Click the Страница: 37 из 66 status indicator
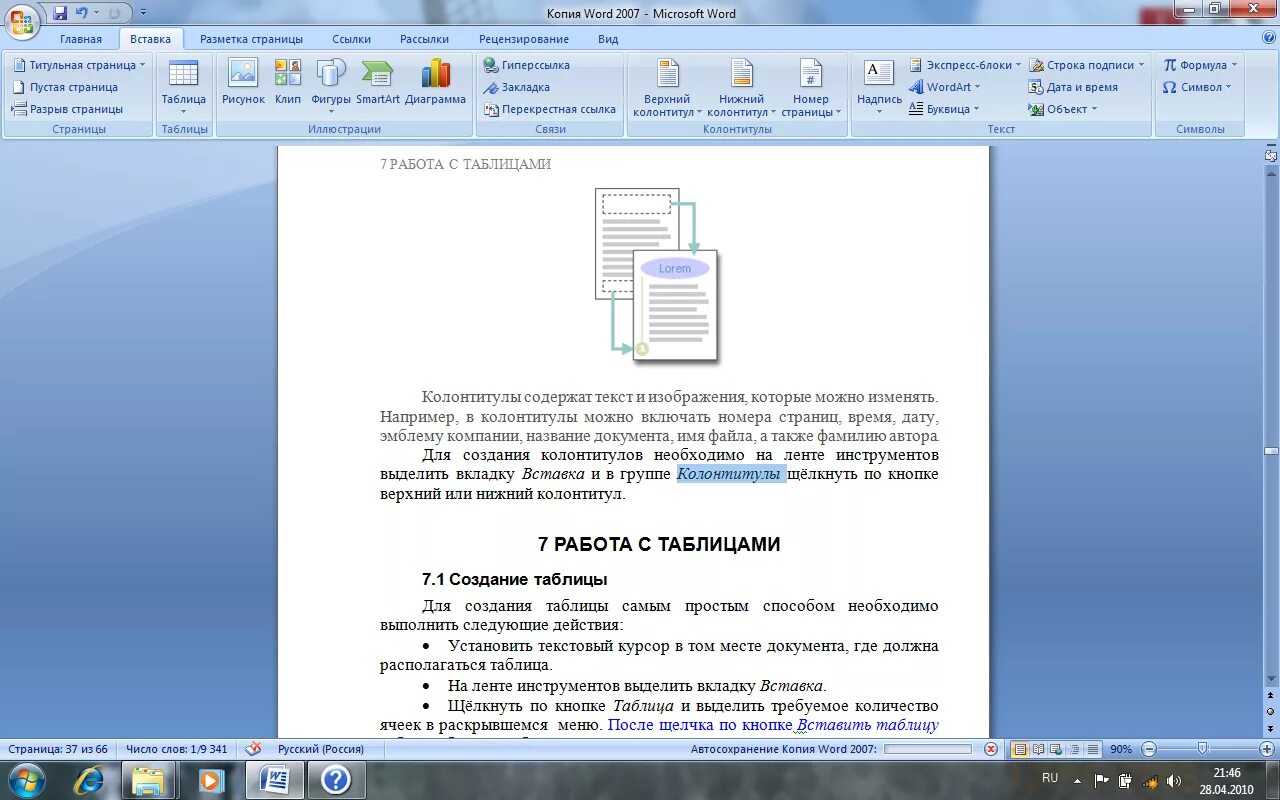 (x=58, y=749)
